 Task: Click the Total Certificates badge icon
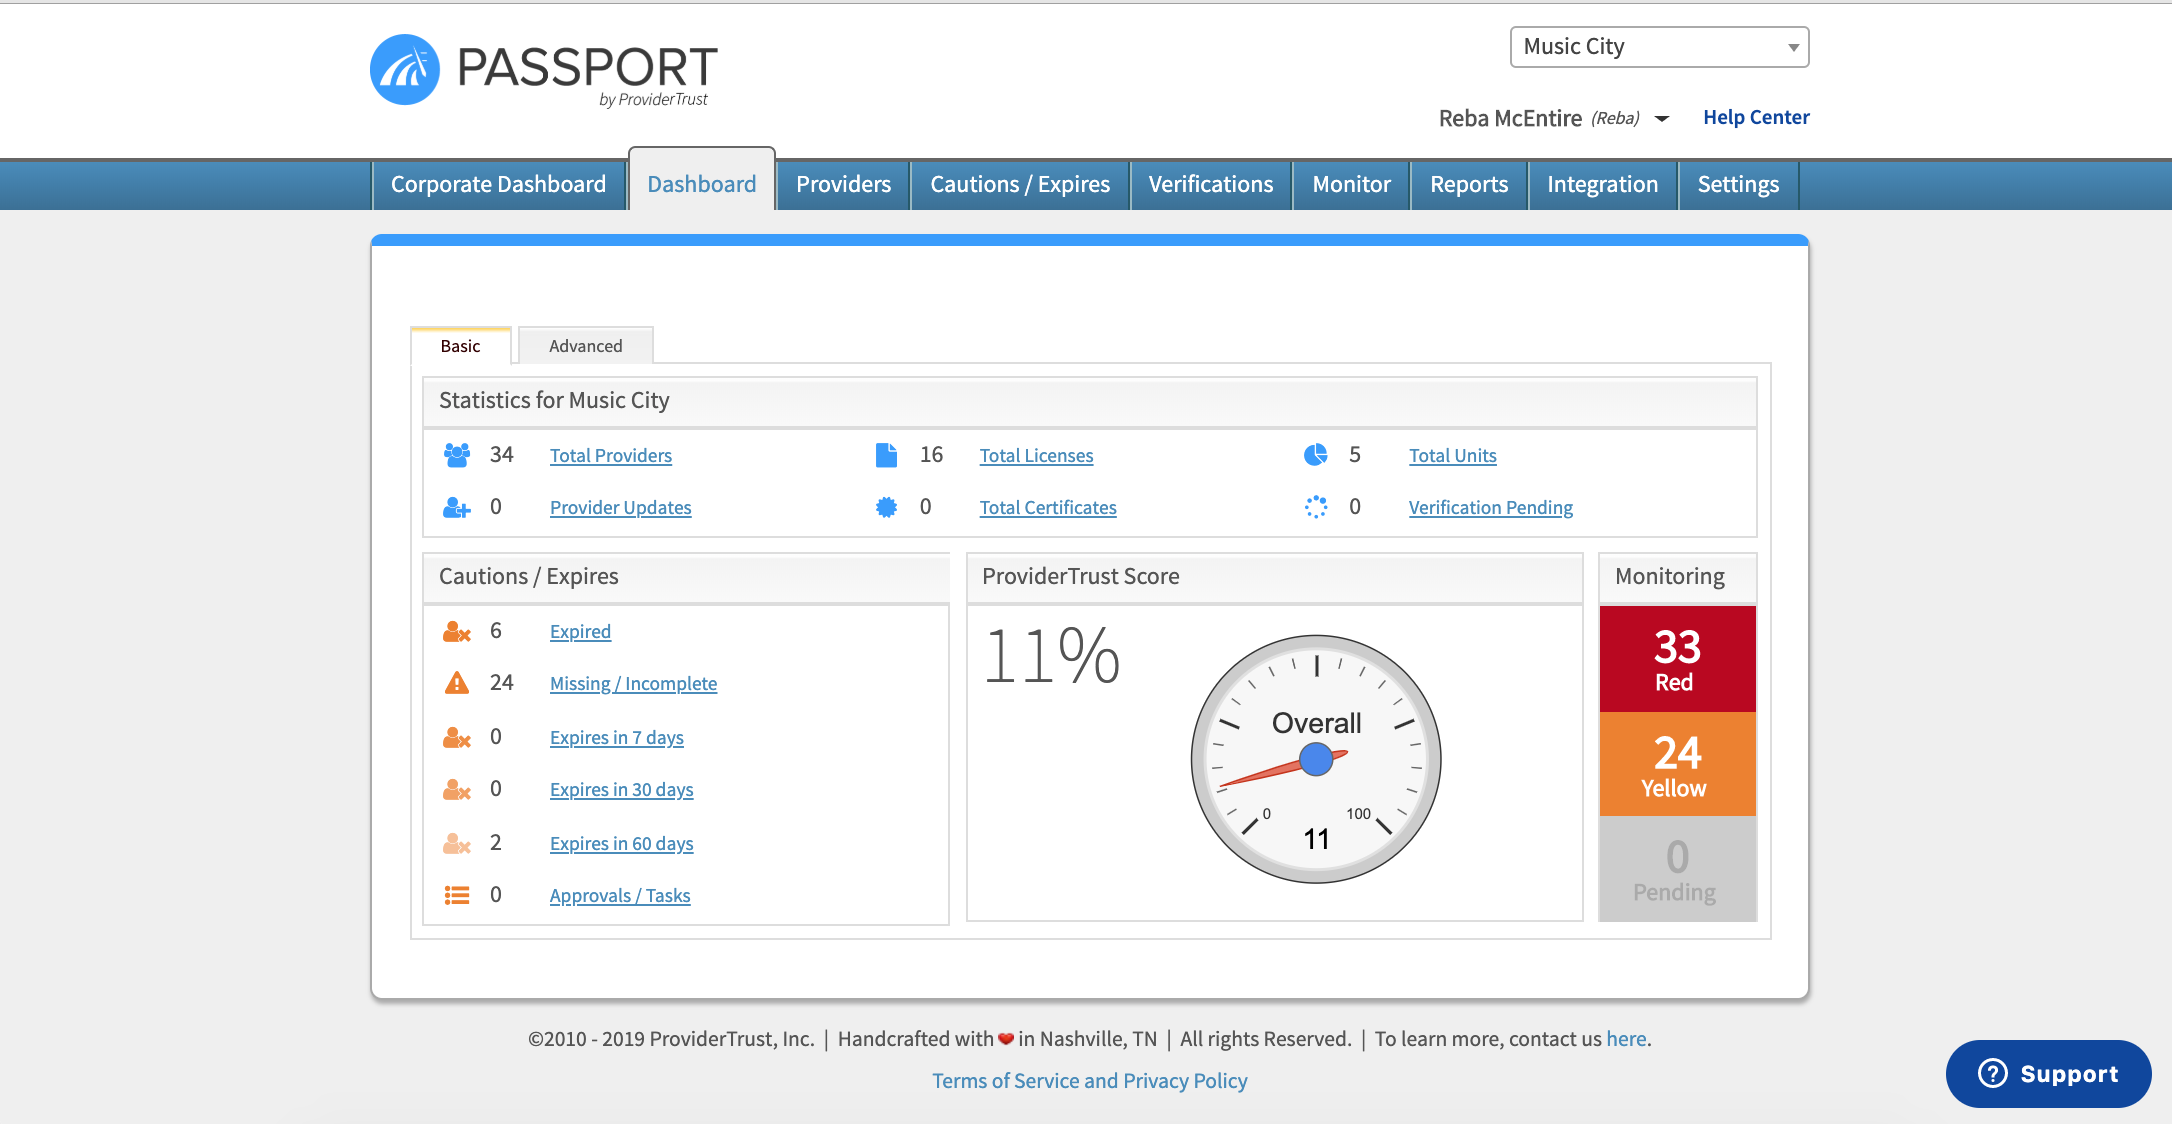886,507
